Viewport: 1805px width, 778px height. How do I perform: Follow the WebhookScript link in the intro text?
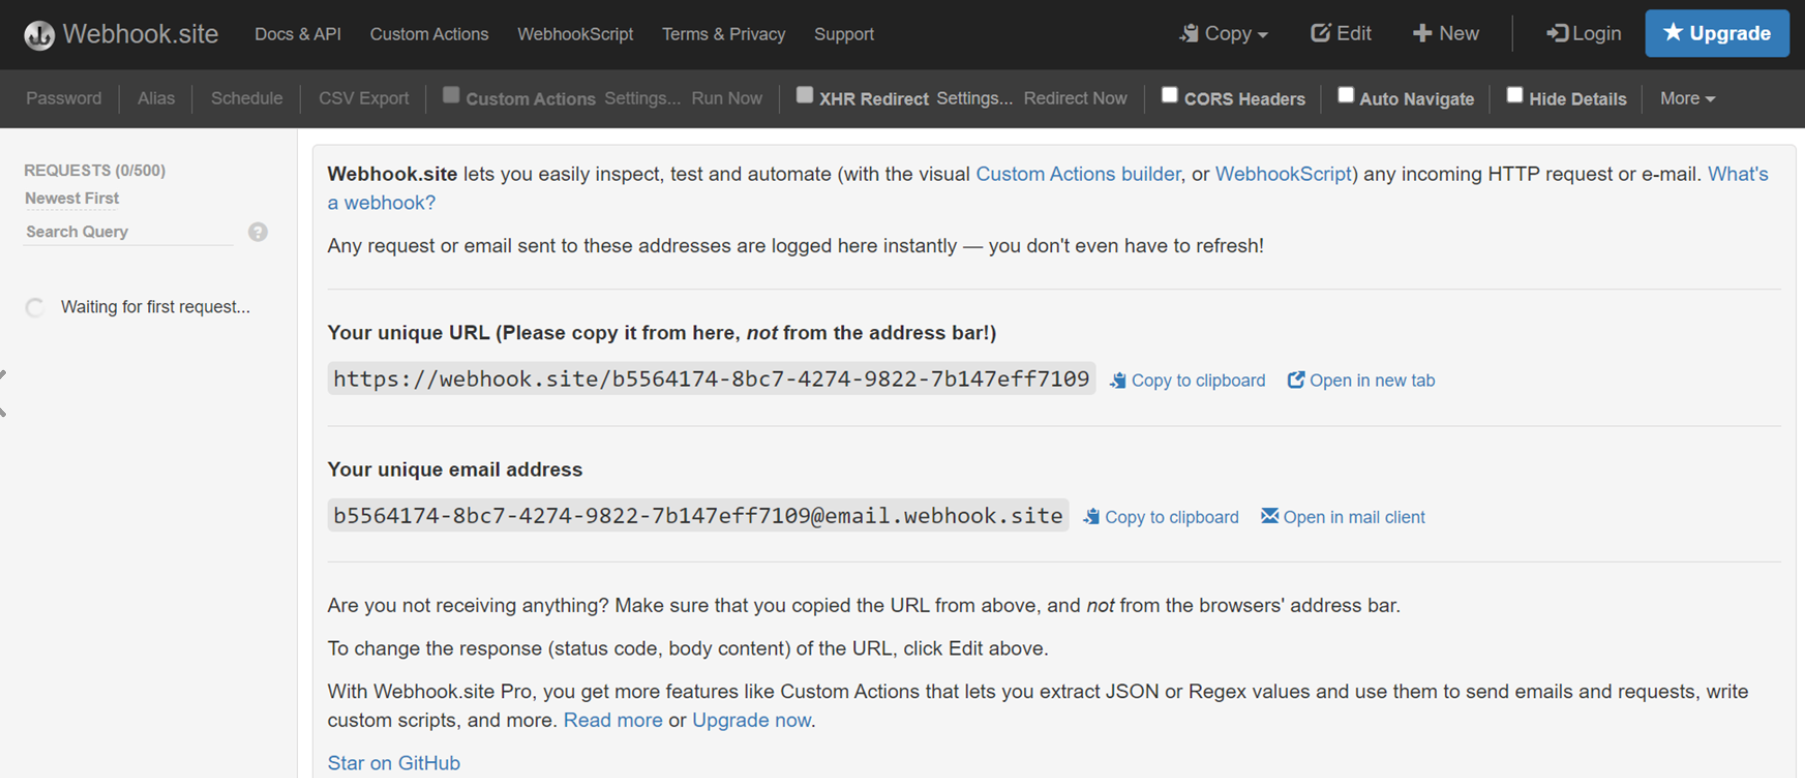click(x=1283, y=174)
